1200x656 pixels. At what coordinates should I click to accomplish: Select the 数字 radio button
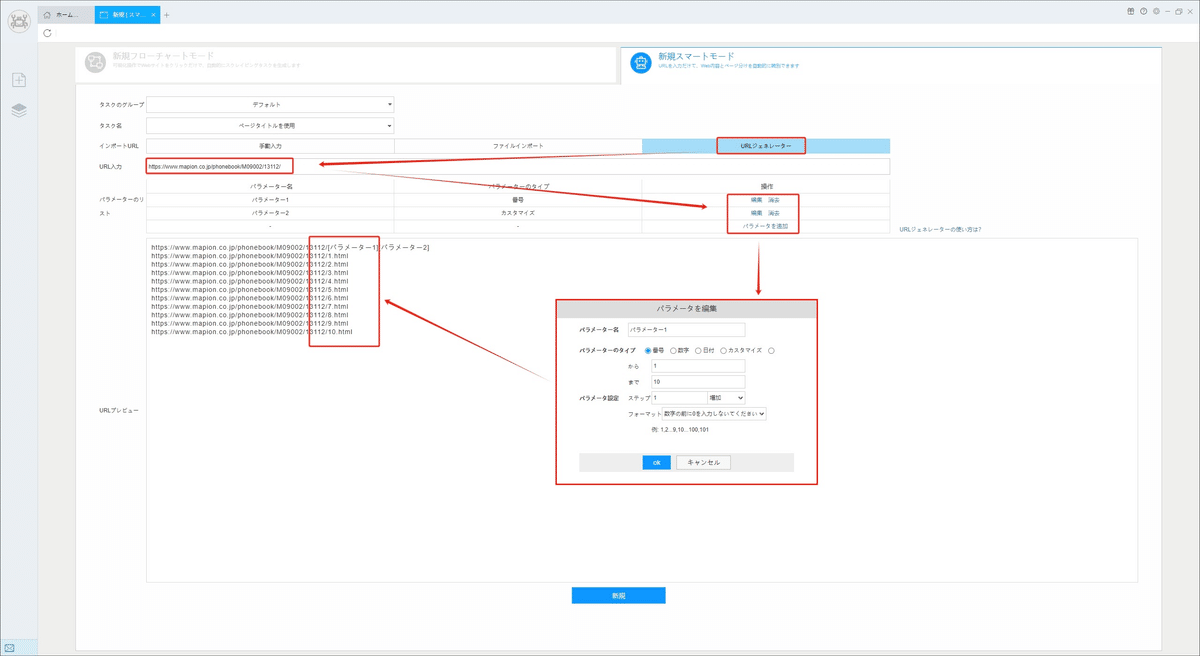(x=673, y=351)
